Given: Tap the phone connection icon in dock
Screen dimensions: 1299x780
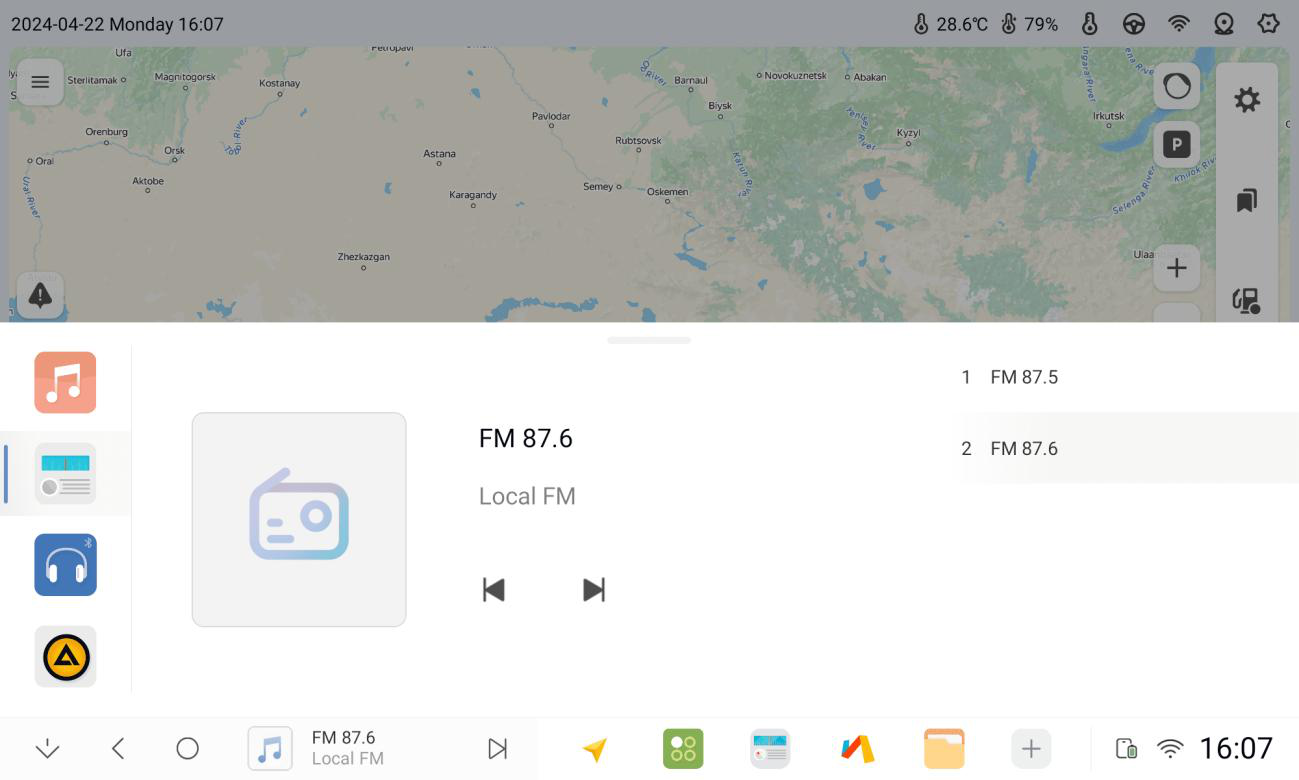Looking at the screenshot, I should [x=1126, y=749].
